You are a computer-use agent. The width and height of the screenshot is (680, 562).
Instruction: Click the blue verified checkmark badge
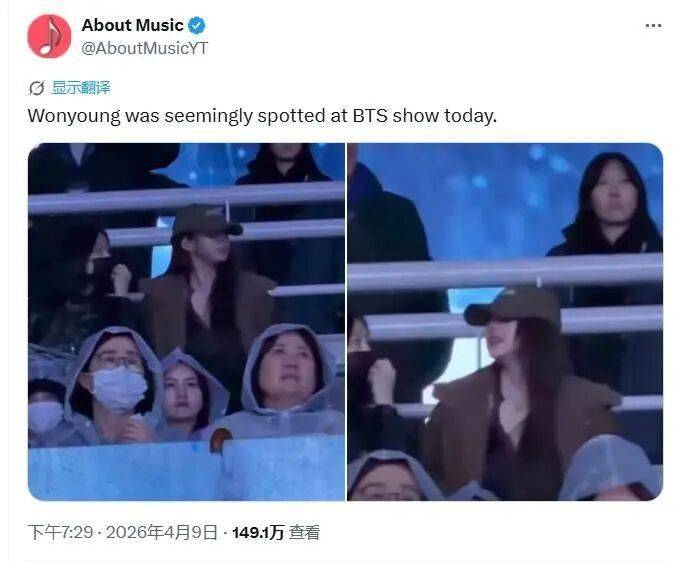(196, 26)
